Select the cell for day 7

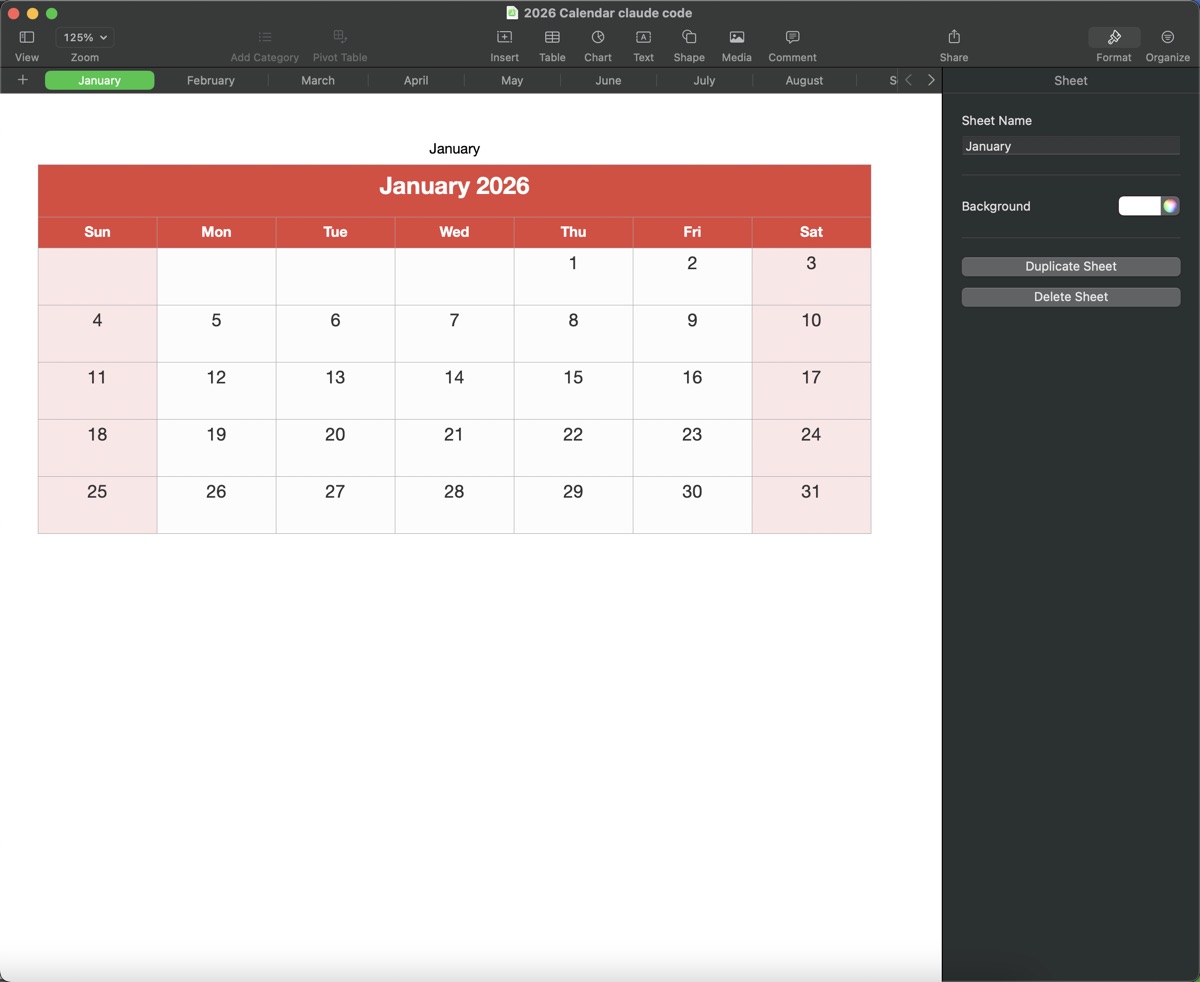tap(454, 333)
